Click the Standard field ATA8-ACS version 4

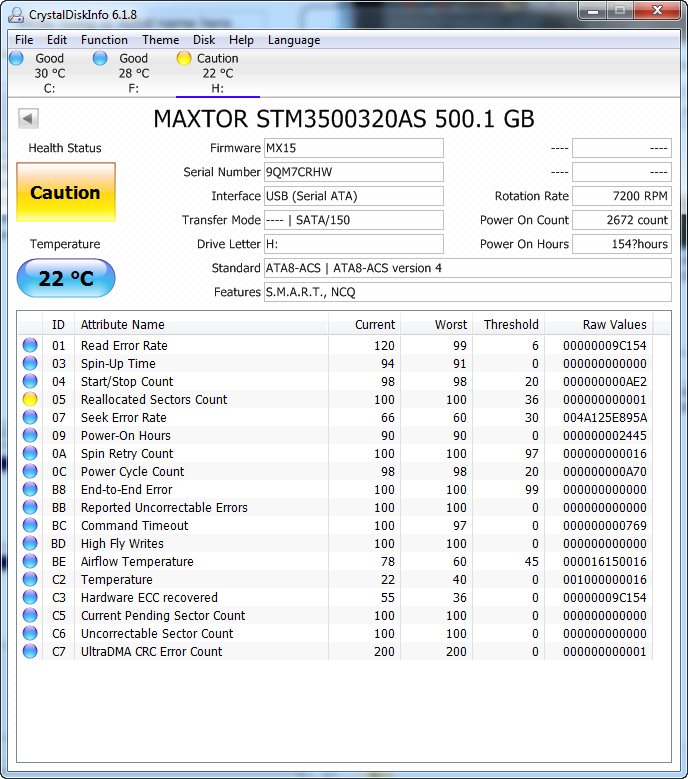[467, 268]
